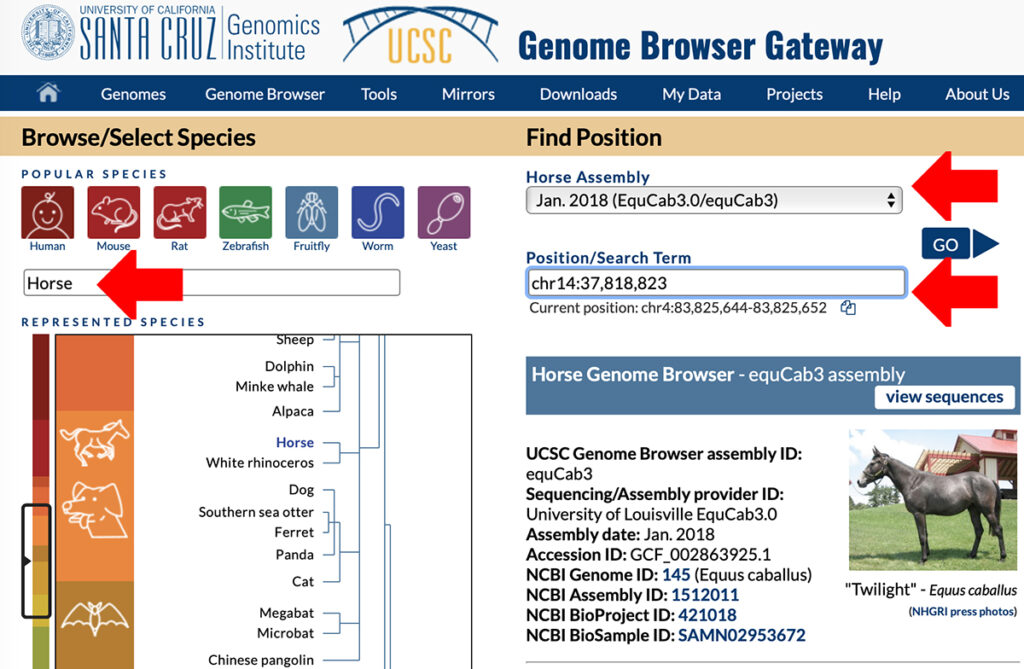This screenshot has height=669, width=1024.
Task: Click the view sequences button
Action: (x=944, y=397)
